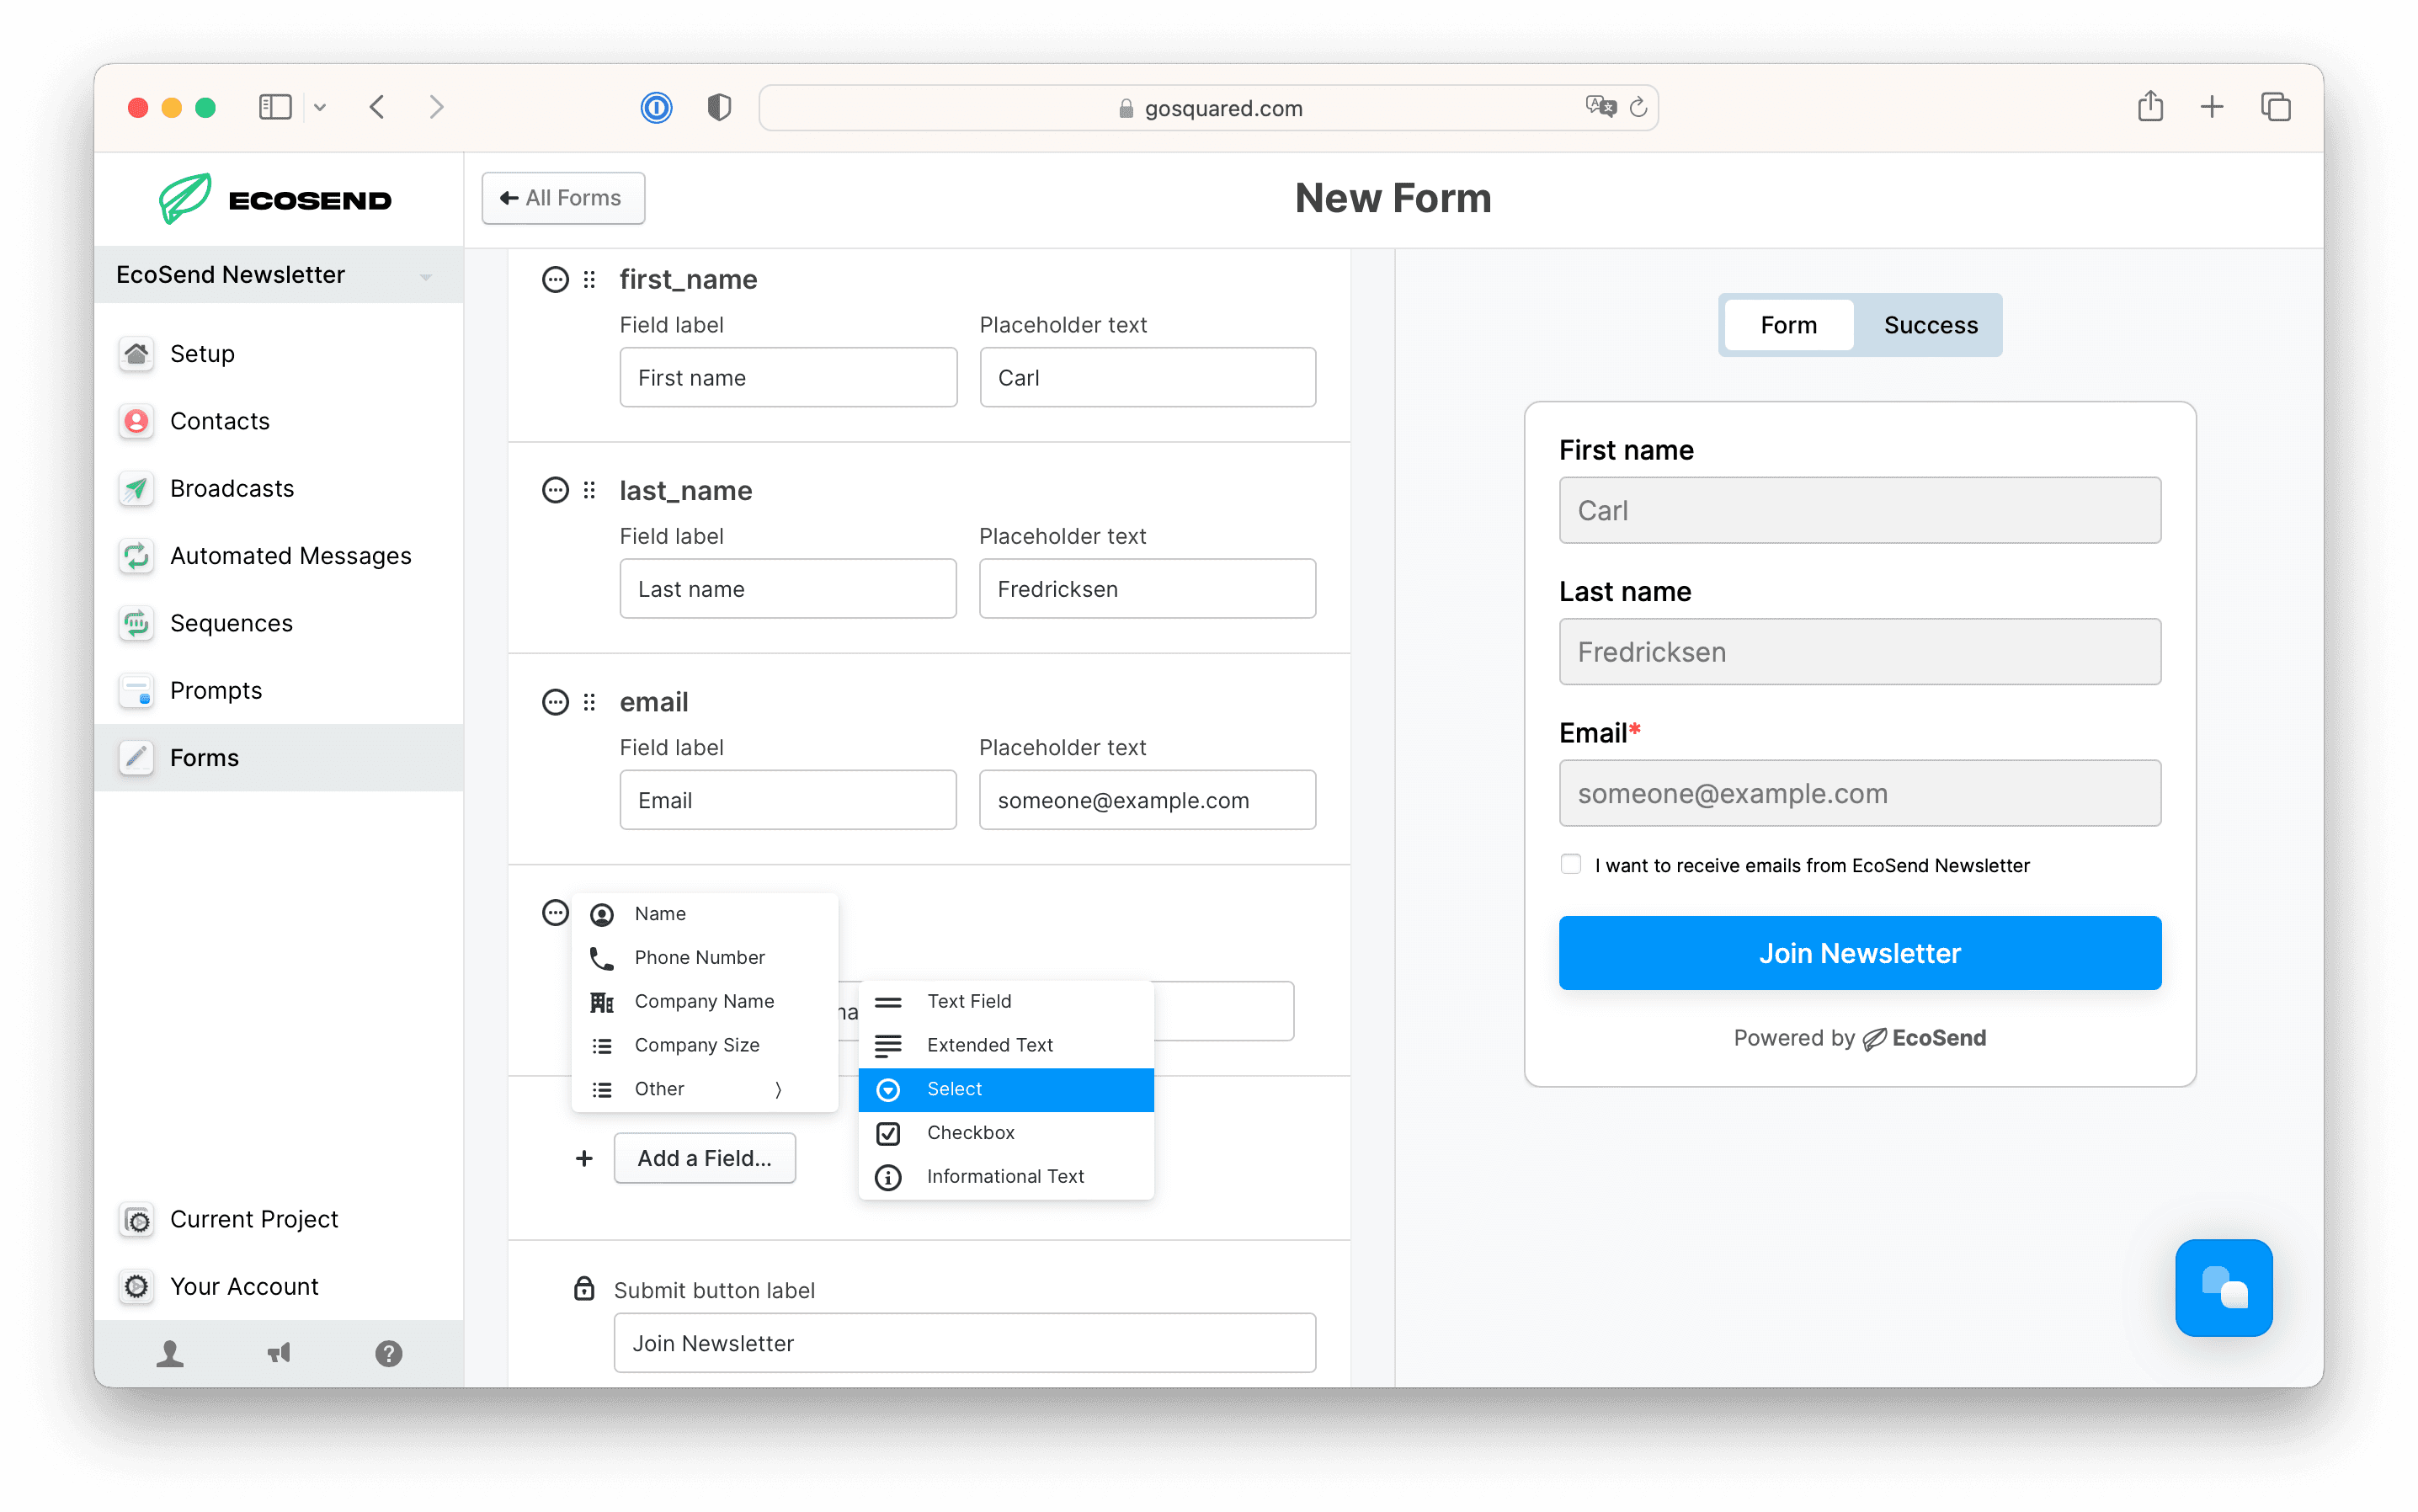Click the announcements megaphone icon
Screen dimensions: 2418x1512
[279, 1353]
